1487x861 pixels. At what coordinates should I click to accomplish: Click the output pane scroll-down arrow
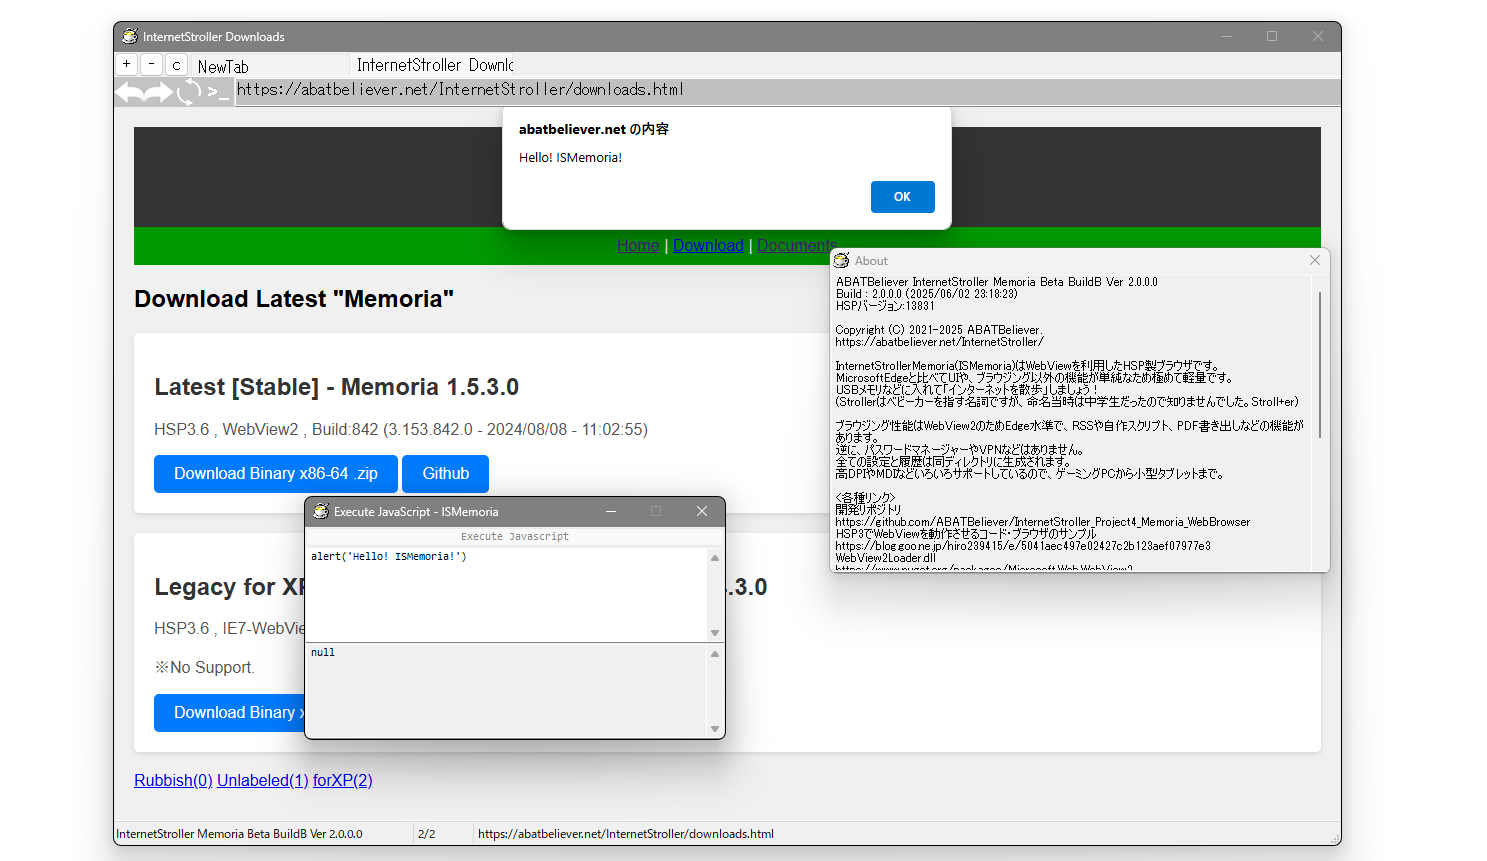[715, 728]
